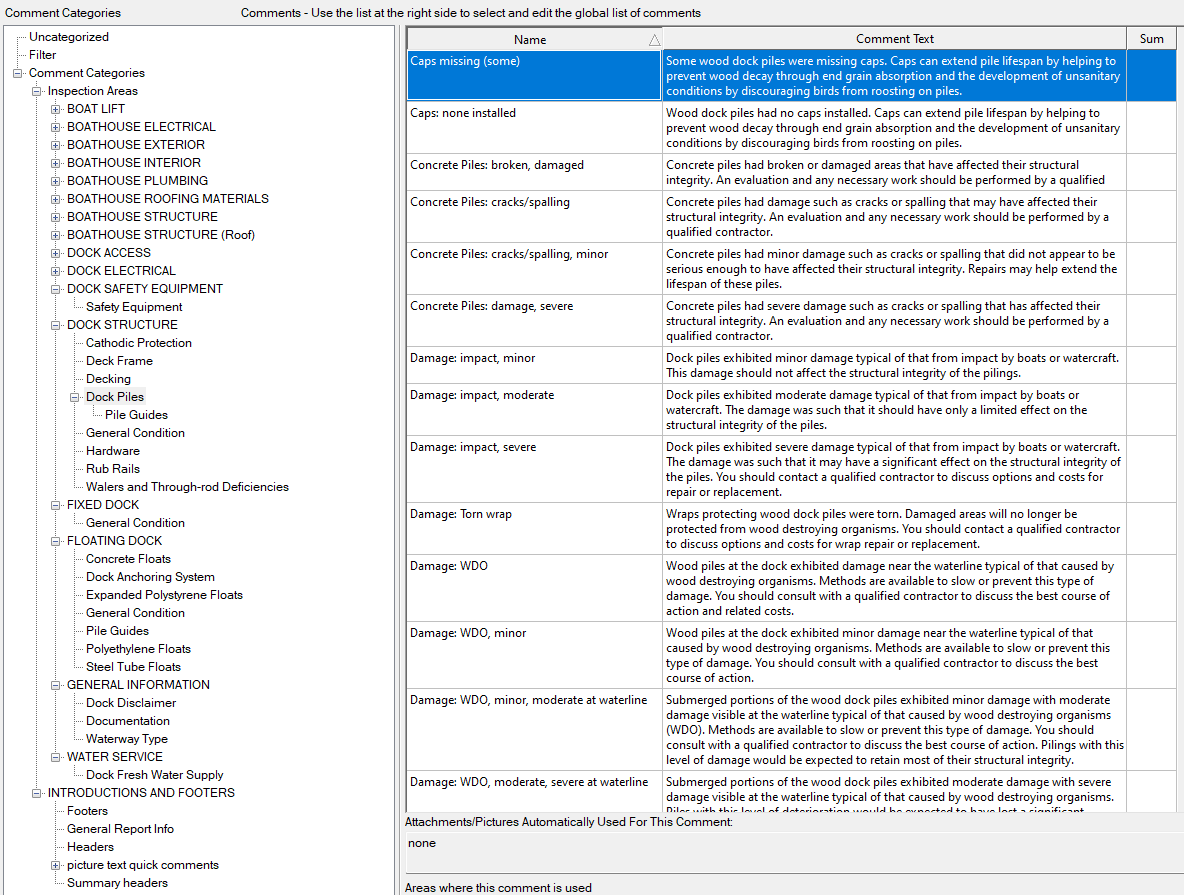Screen dimensions: 1184x895
Task: Select 'Concrete Piles: cracks/spalling, minor' row
Action: (x=791, y=269)
